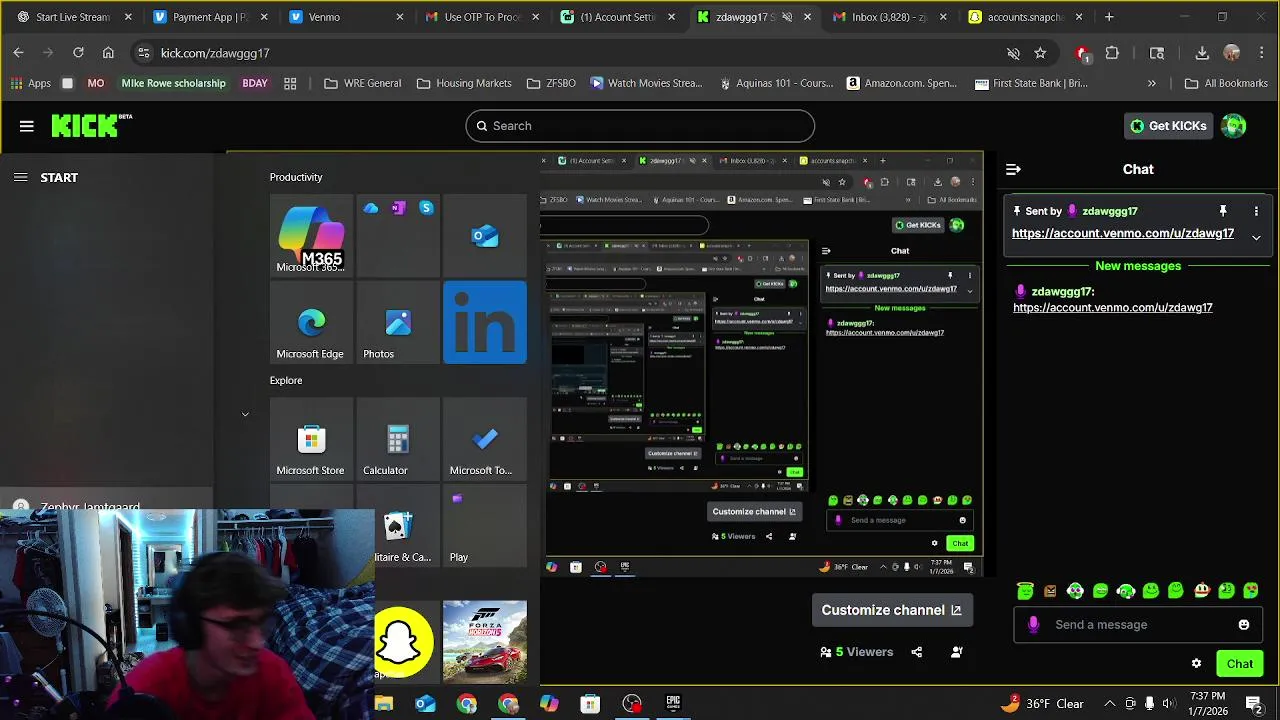The width and height of the screenshot is (1280, 720).
Task: Open the Mike Rowe scholarship bookmark
Action: point(173,84)
